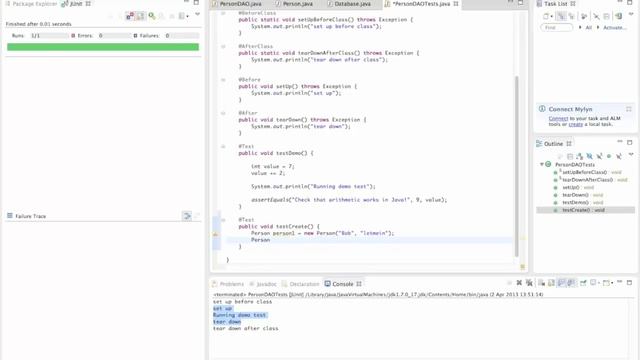Image resolution: width=640 pixels, height=360 pixels.
Task: Click the assertEquals line in testDemo
Action: click(x=349, y=200)
